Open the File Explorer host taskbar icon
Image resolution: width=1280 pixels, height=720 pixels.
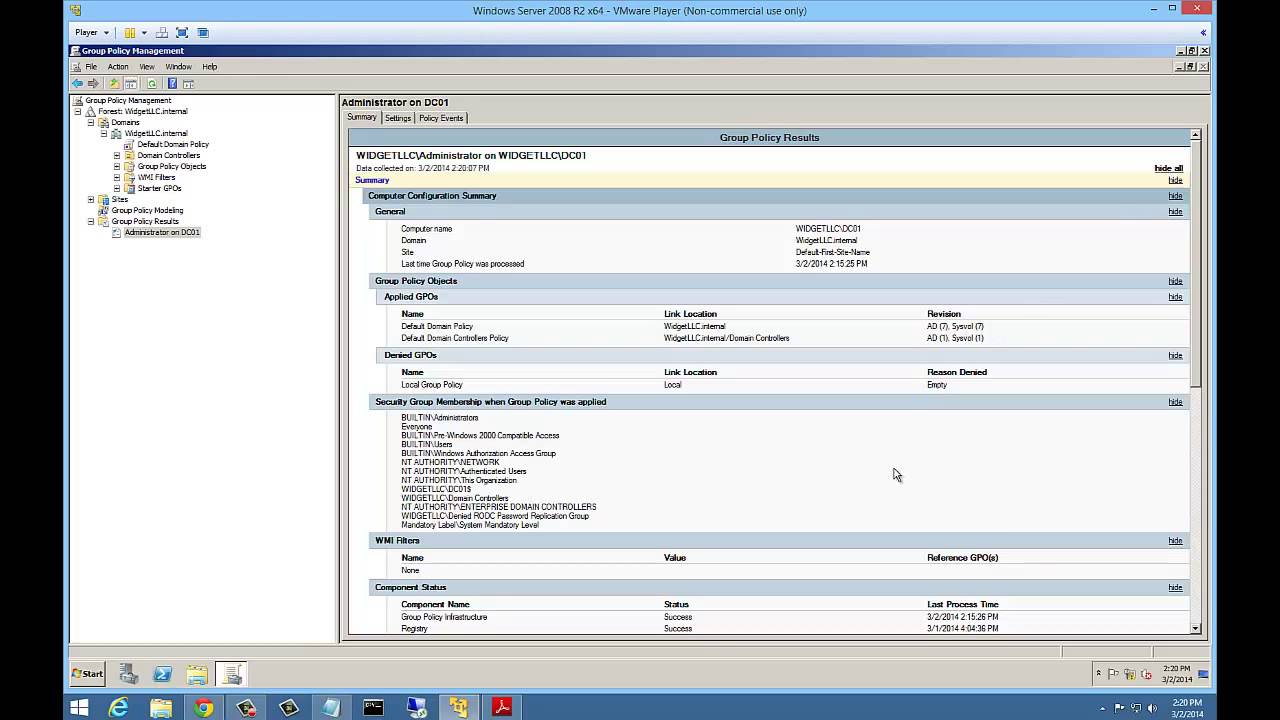pos(161,708)
